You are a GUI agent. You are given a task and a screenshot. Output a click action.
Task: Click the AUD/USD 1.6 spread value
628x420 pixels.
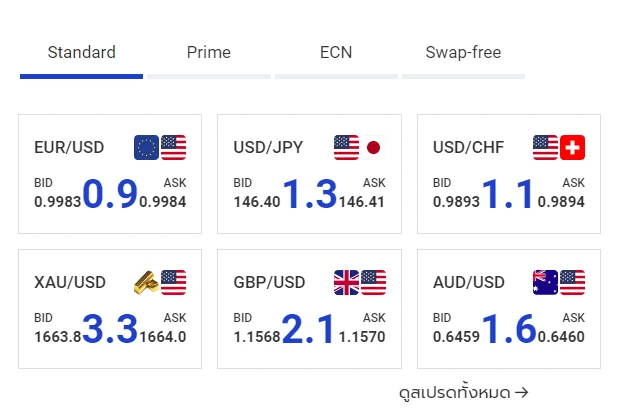[509, 329]
